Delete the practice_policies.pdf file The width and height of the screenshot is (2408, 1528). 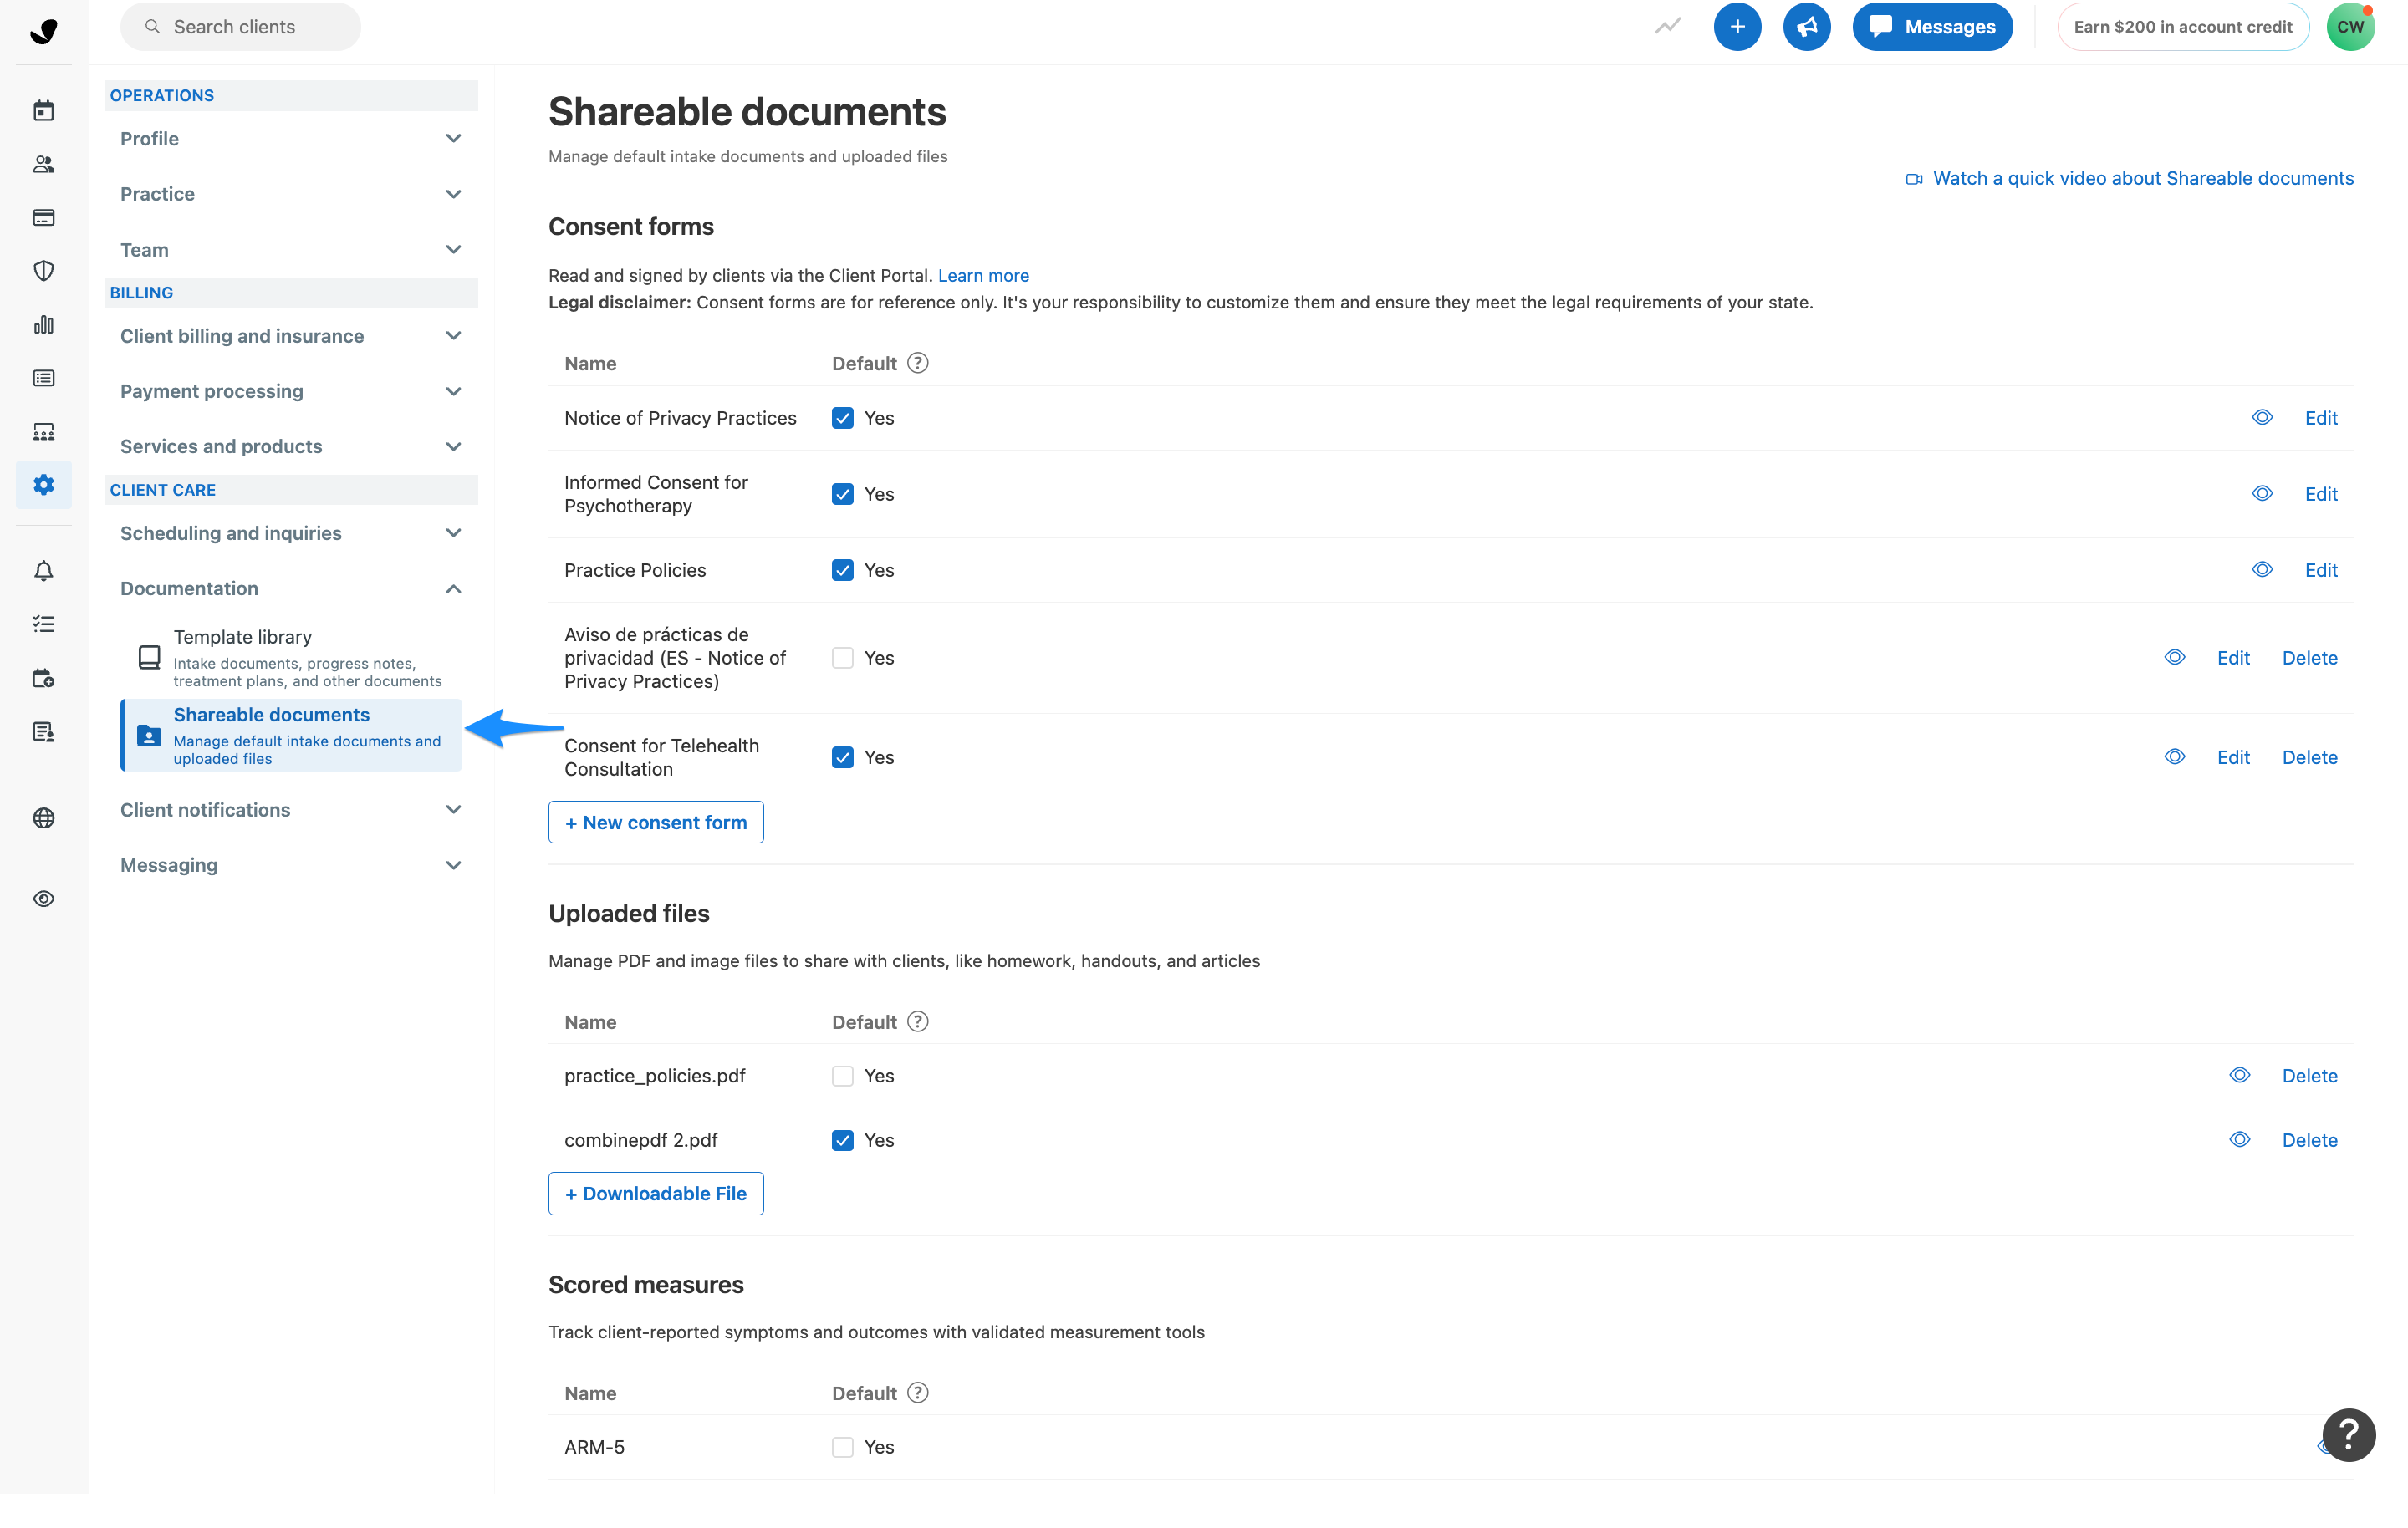click(x=2309, y=1076)
